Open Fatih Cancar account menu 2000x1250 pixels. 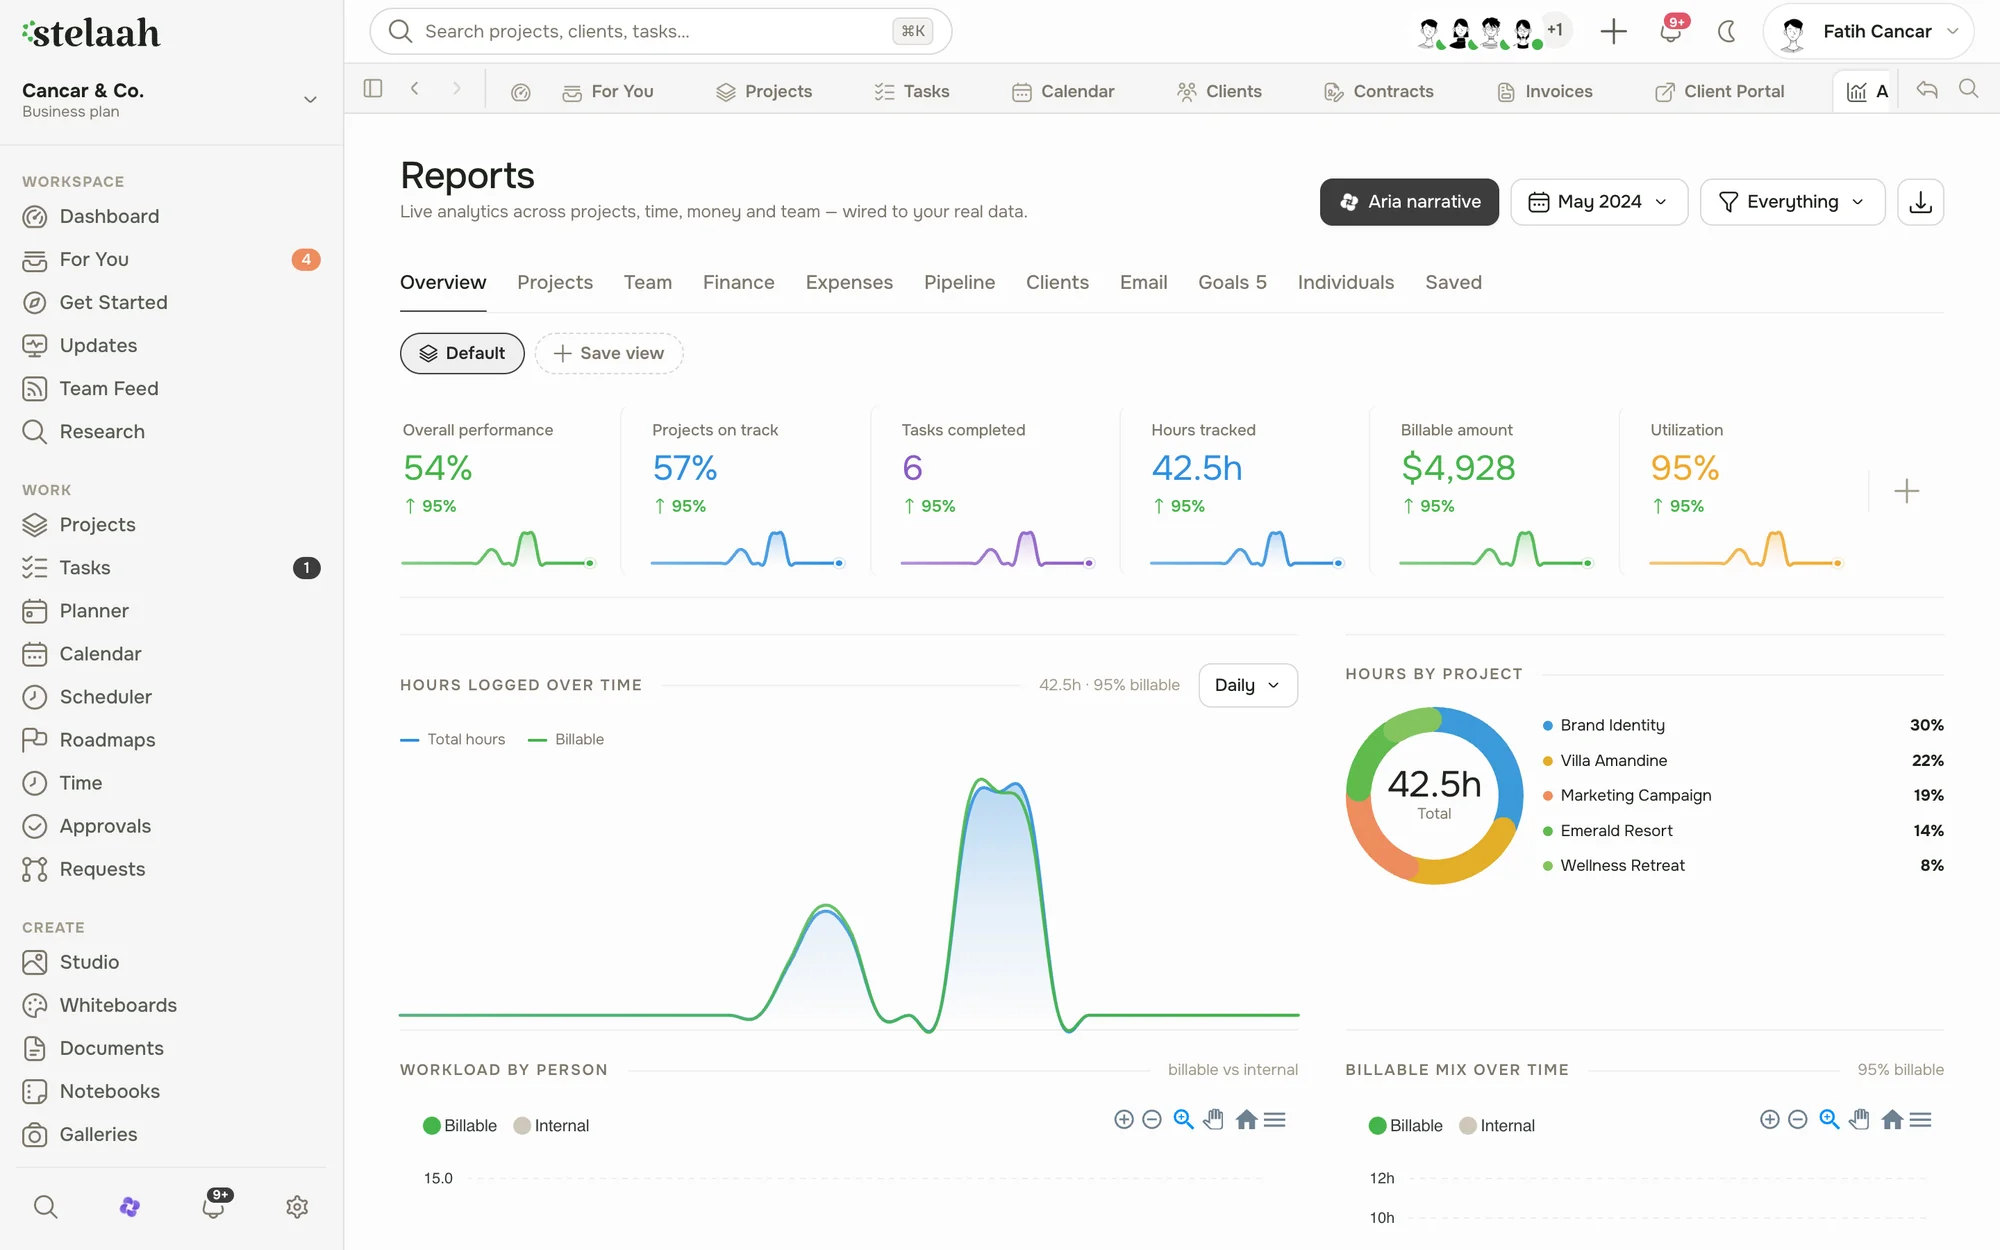pos(1867,31)
